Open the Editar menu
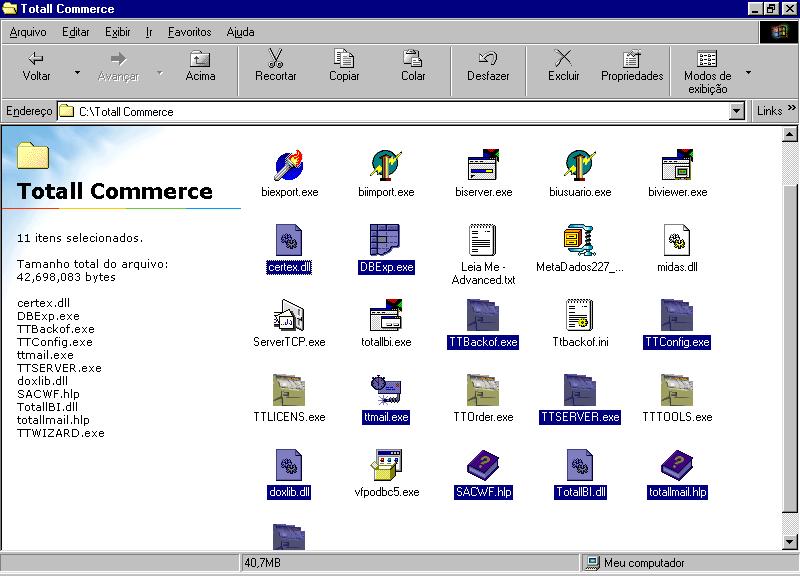The height and width of the screenshot is (576, 800). 76,32
